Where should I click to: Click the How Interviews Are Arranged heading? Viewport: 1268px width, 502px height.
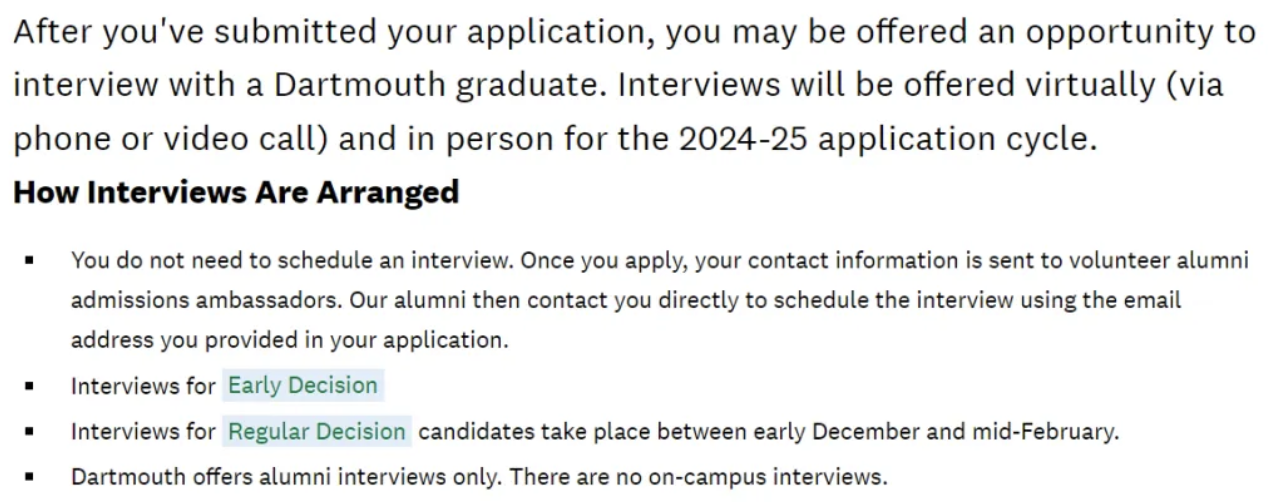(236, 192)
